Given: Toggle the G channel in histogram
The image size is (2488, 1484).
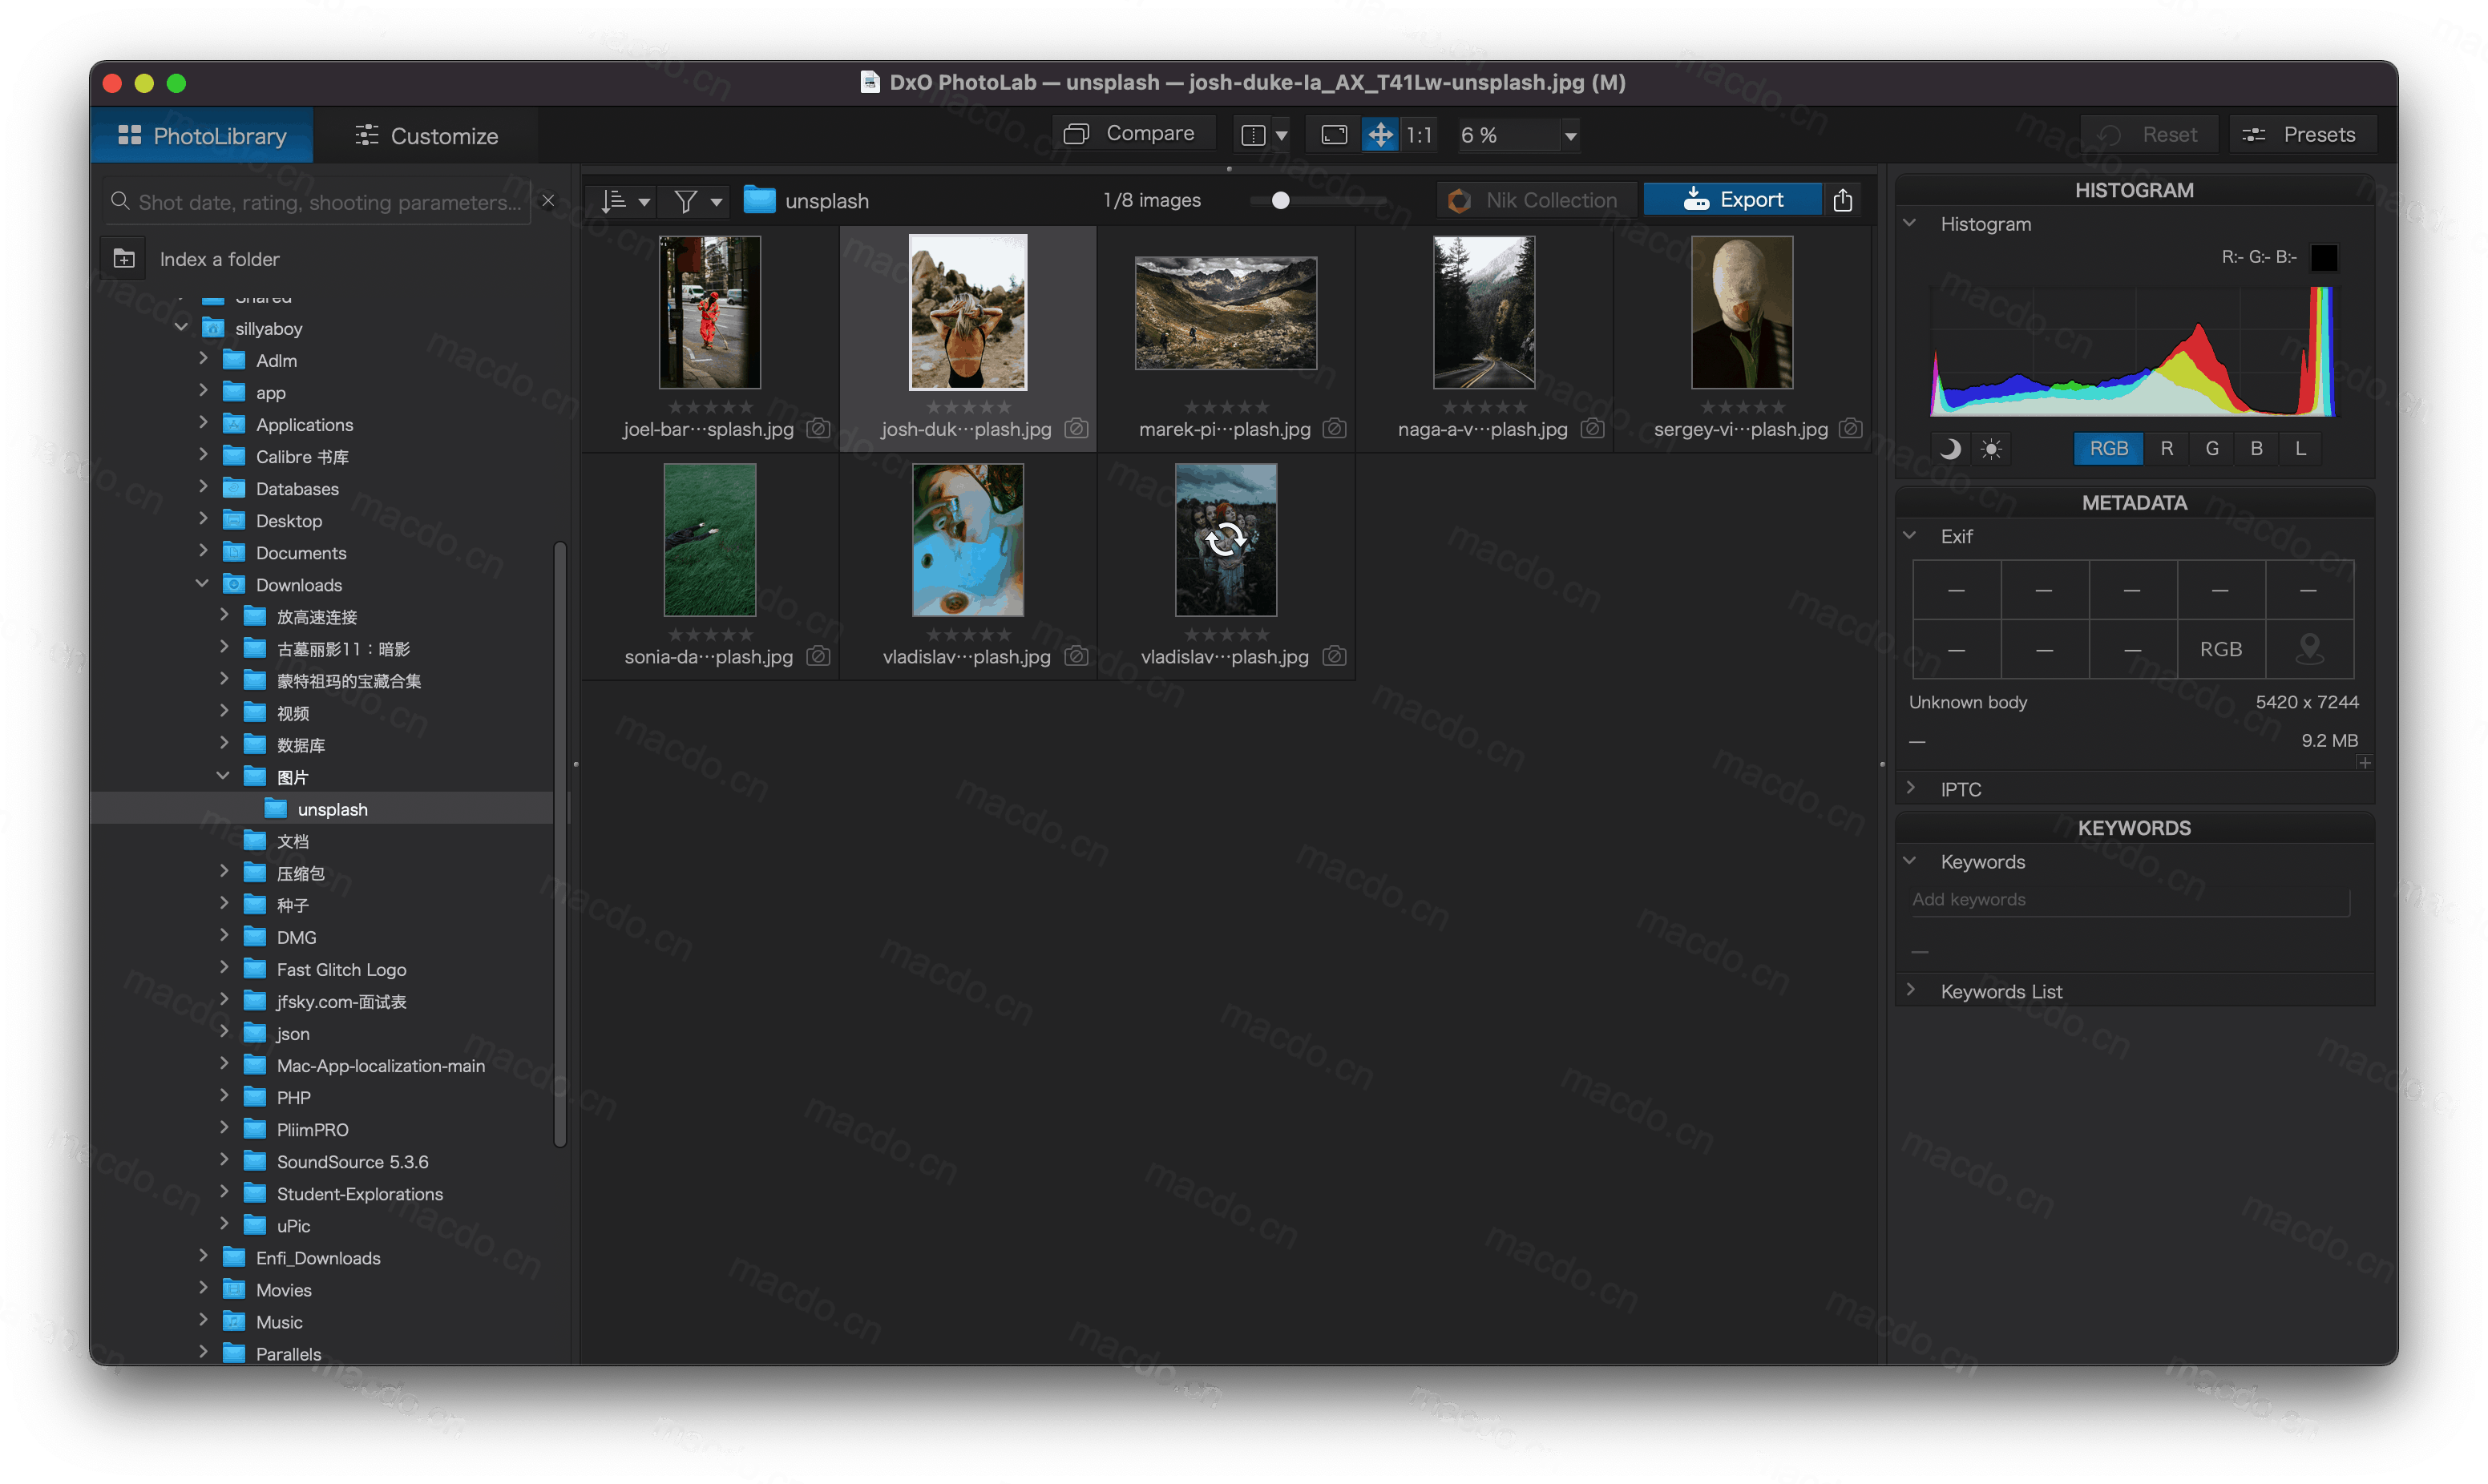Looking at the screenshot, I should coord(2211,447).
